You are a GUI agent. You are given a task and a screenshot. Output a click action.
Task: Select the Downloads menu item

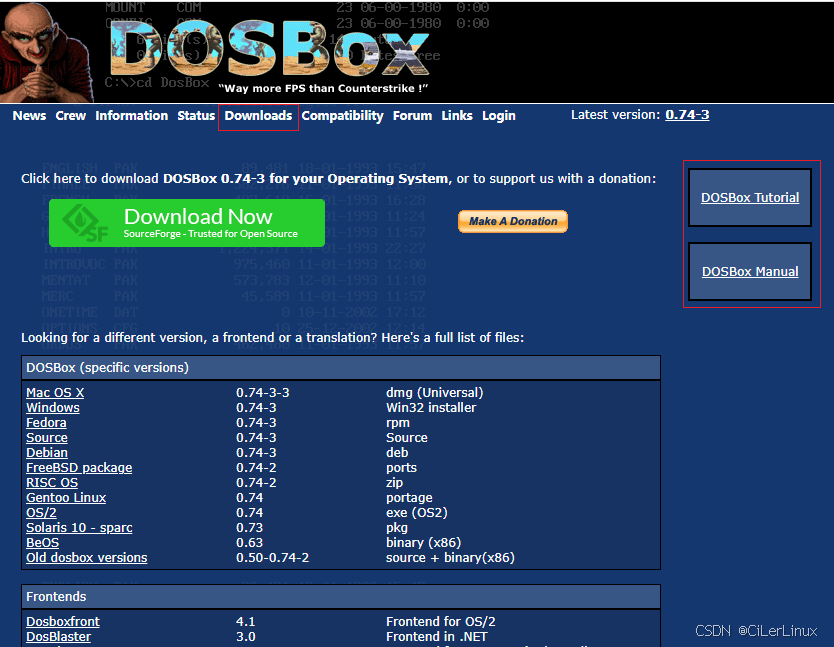[258, 115]
